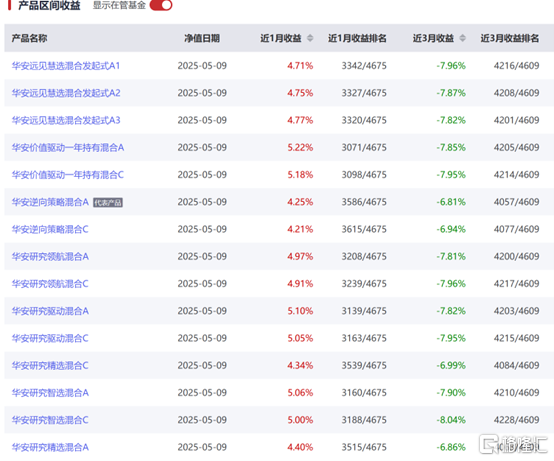This screenshot has height=461, width=554.
Task: Open fund 华安研究智选混合A
Action: (50, 392)
